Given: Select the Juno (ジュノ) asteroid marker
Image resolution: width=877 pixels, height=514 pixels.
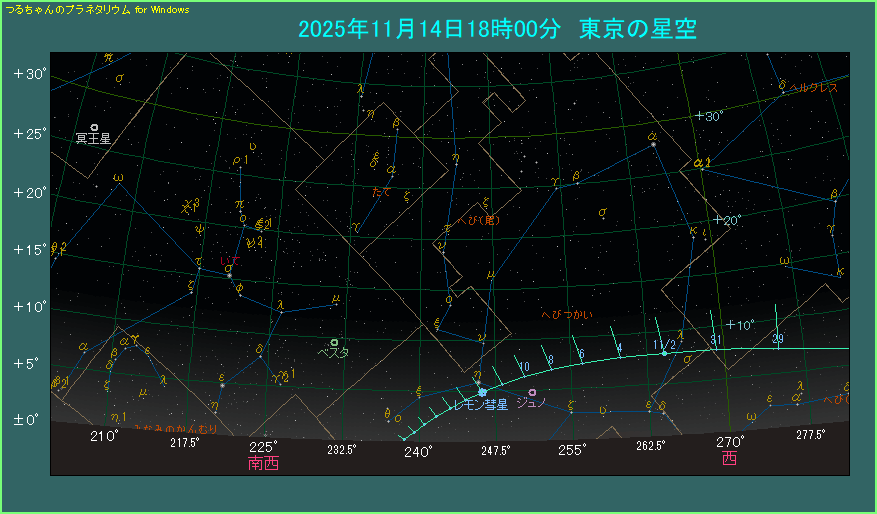Looking at the screenshot, I should [532, 392].
